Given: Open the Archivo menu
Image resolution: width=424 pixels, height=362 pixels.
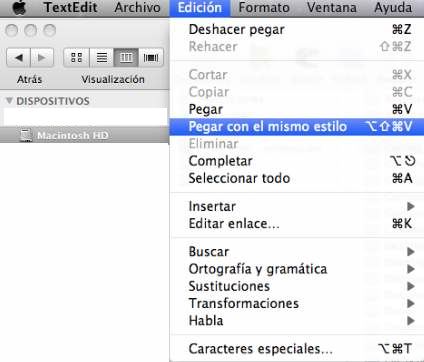Looking at the screenshot, I should [x=137, y=8].
